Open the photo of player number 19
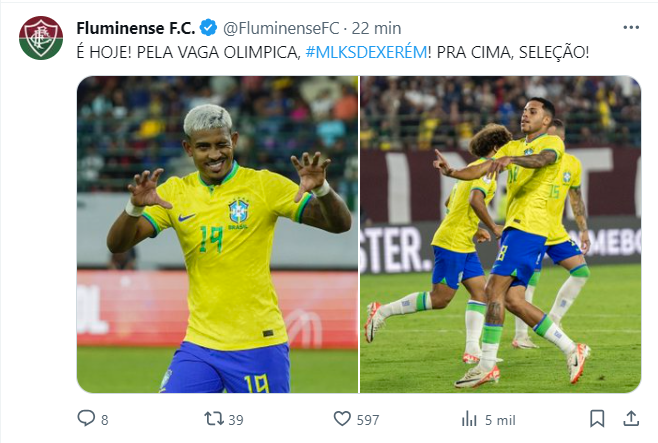The image size is (658, 443). coord(217,234)
